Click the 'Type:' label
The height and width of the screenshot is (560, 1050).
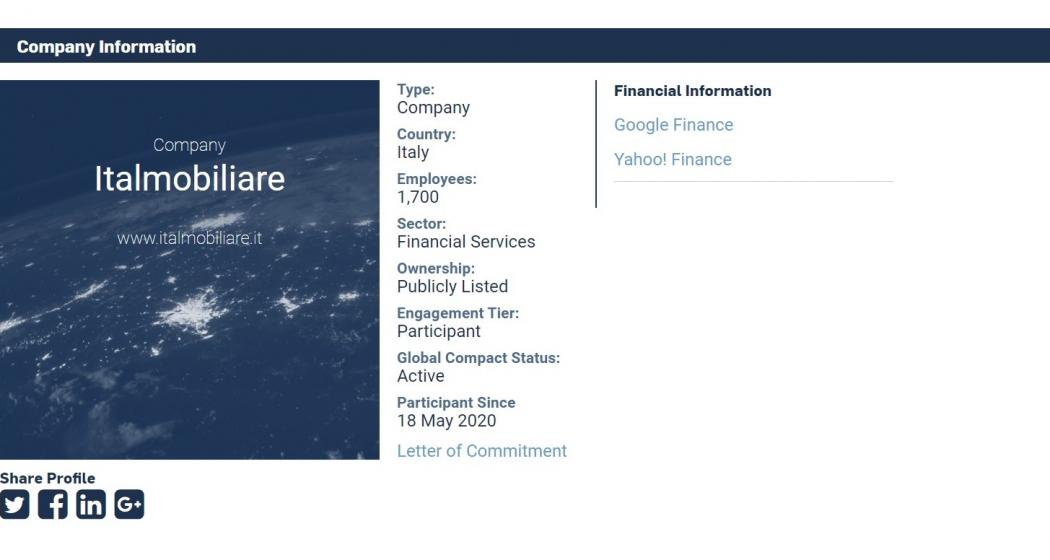pos(416,90)
